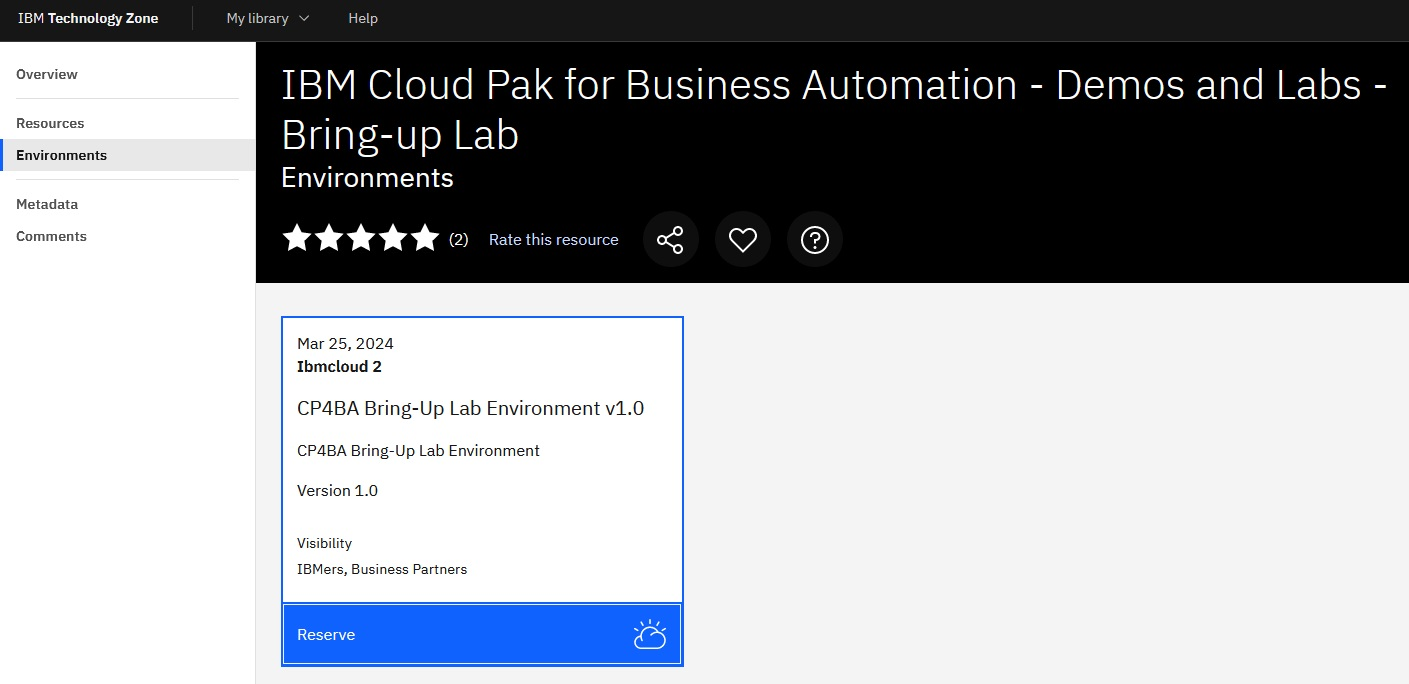Open the Help menu in the top bar
Image resolution: width=1409 pixels, height=684 pixels.
coord(363,18)
